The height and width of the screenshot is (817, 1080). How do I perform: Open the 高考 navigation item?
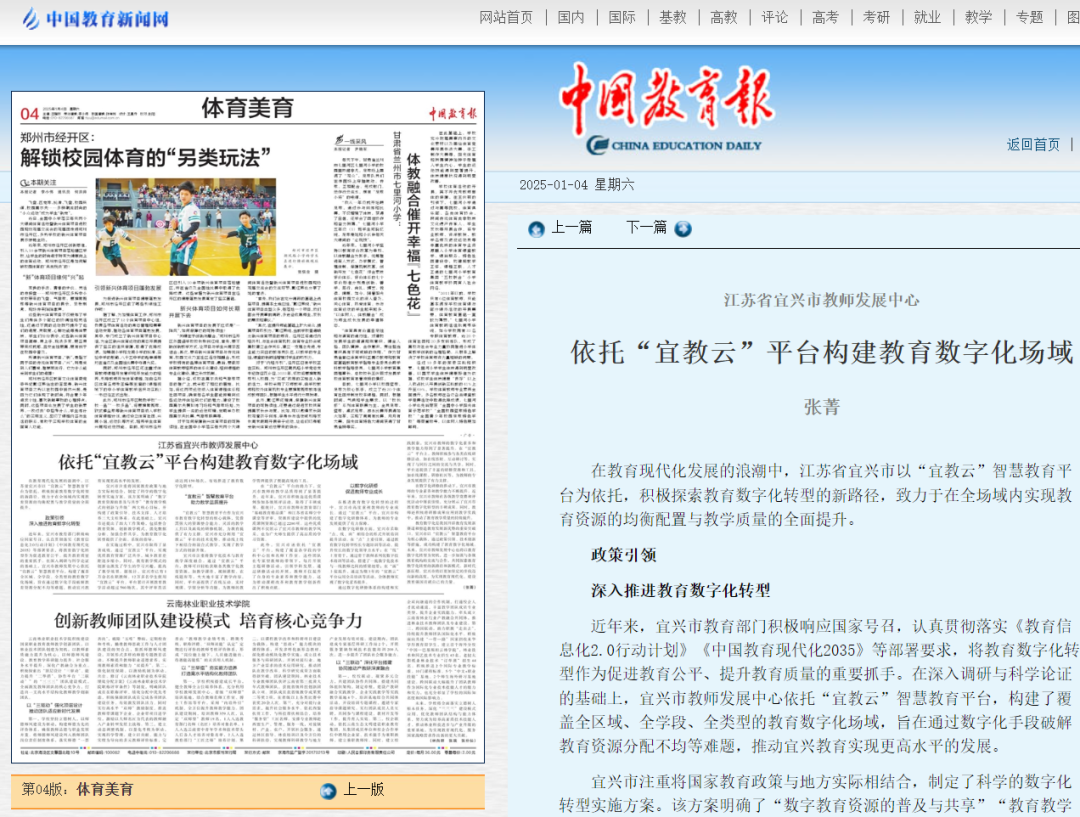(x=825, y=17)
